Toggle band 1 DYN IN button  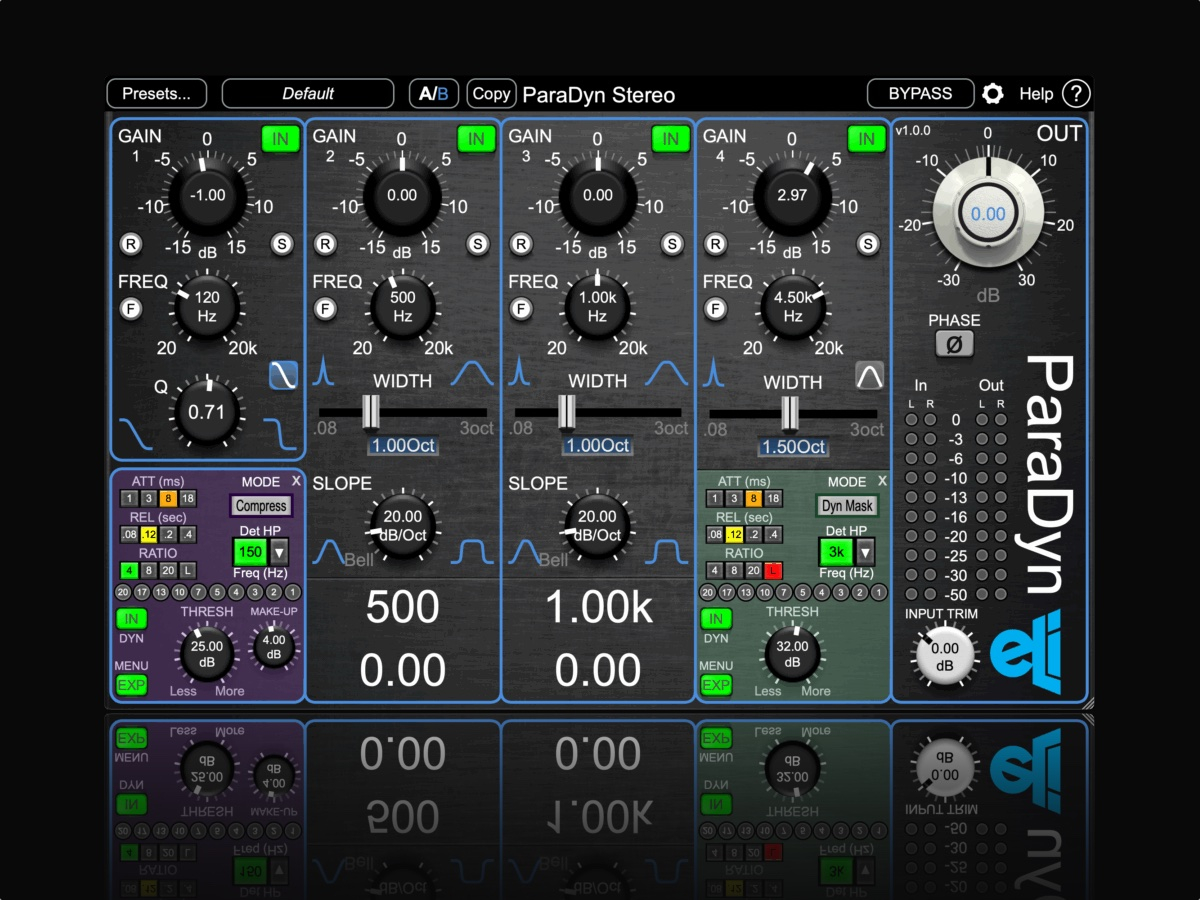pyautogui.click(x=131, y=619)
